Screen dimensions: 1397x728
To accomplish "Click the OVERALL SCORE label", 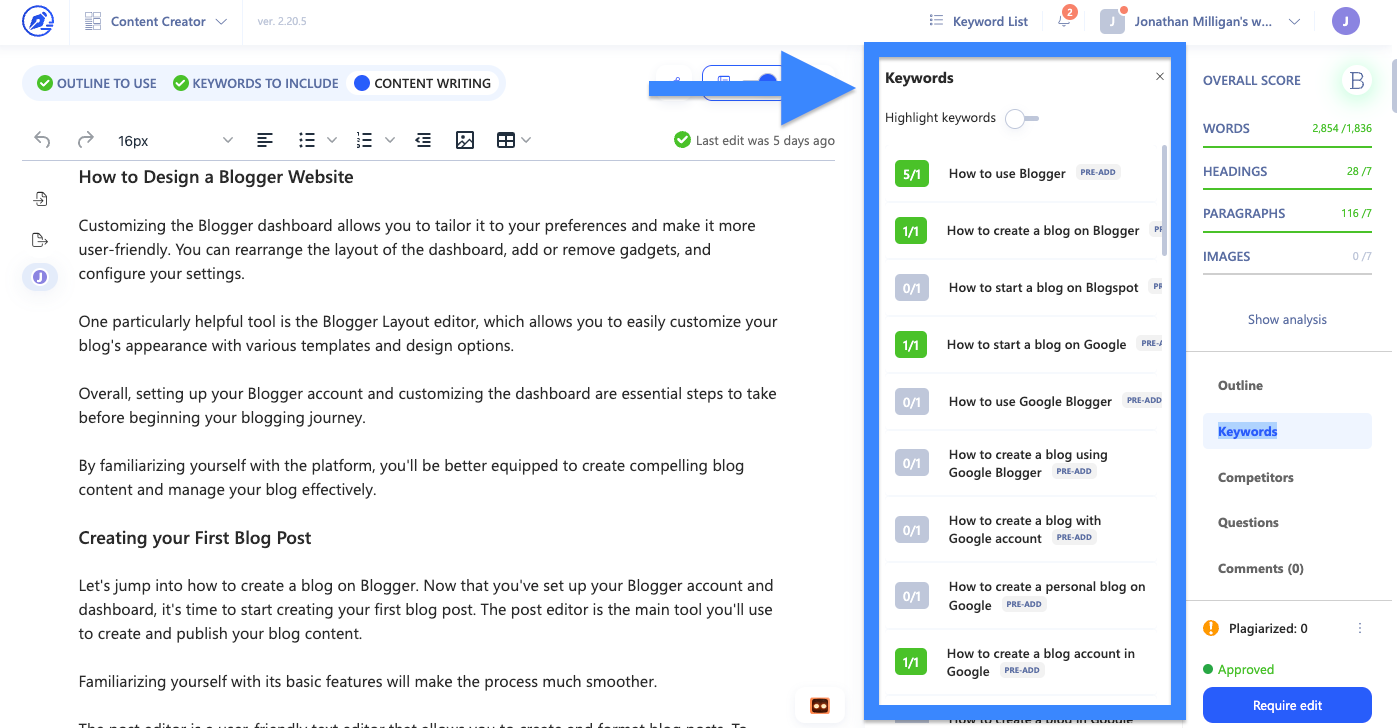I will [x=1252, y=81].
